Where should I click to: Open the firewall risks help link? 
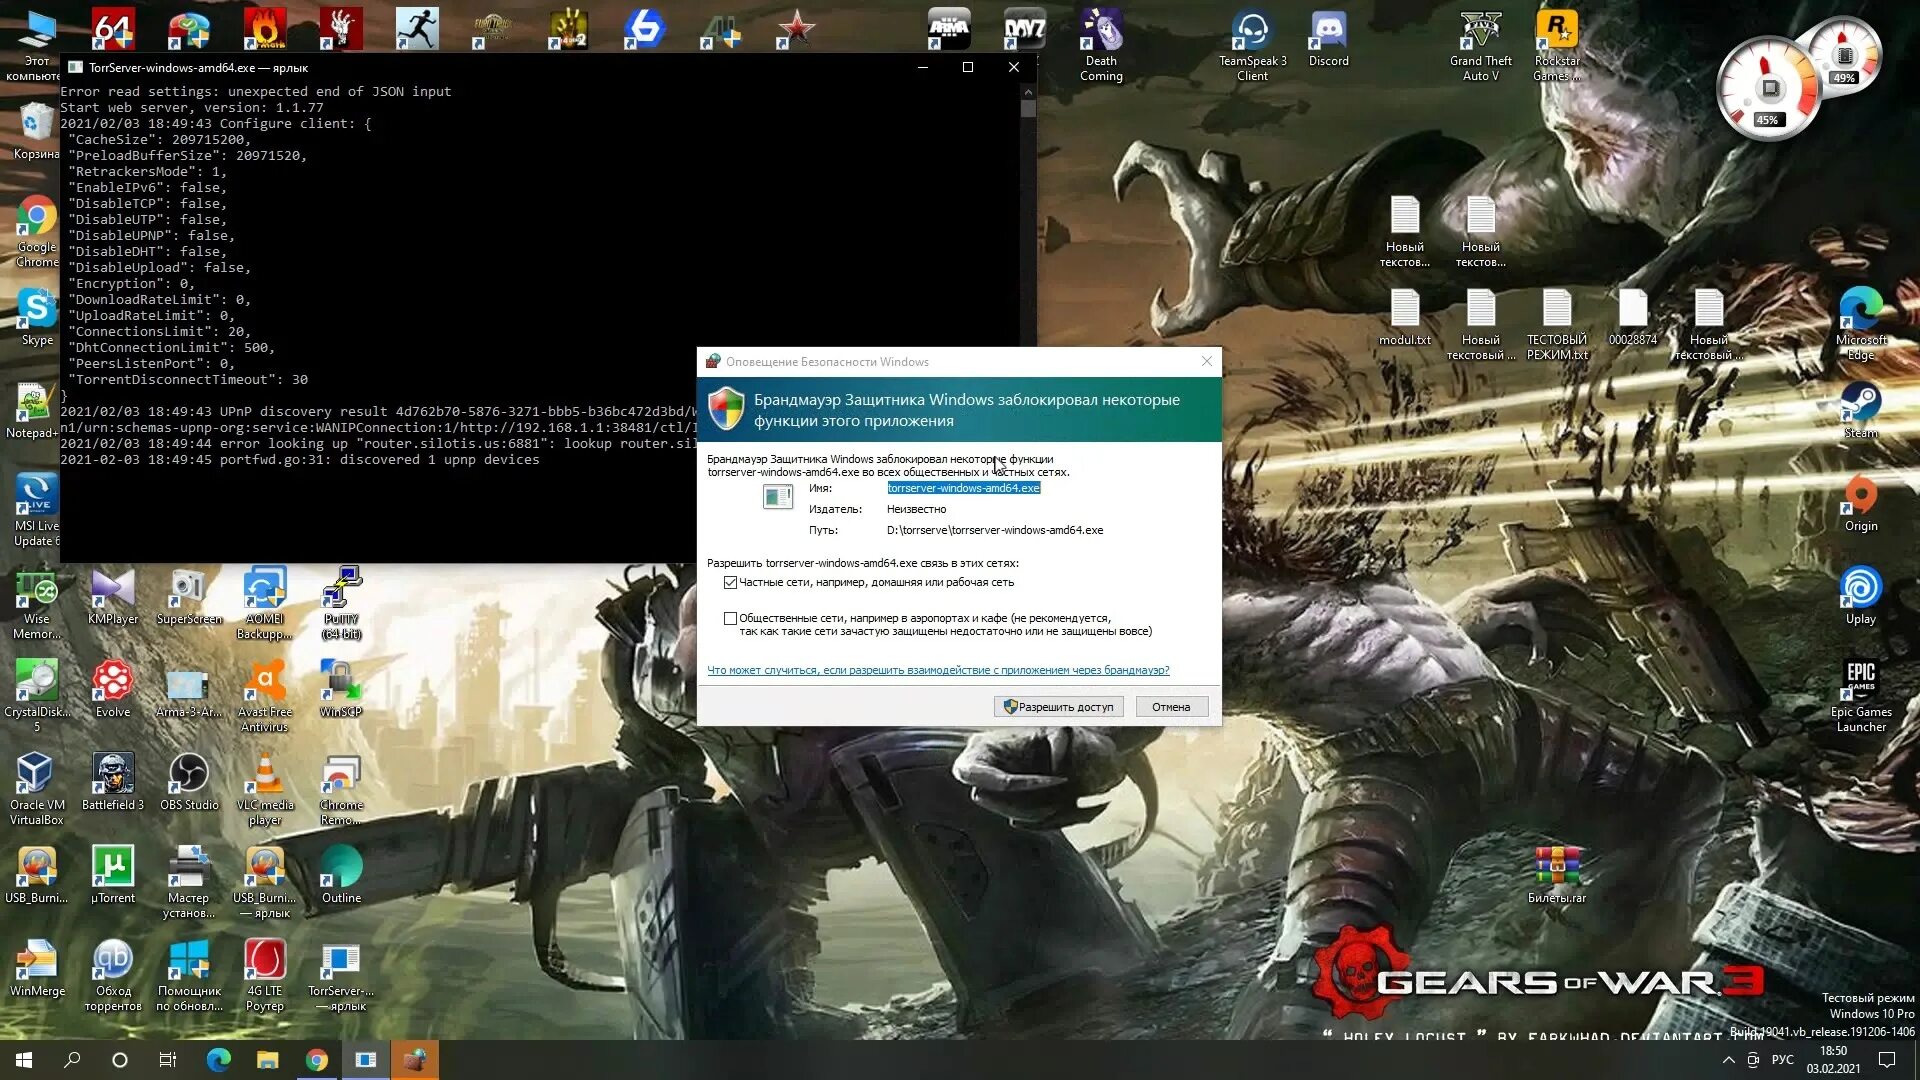tap(938, 670)
